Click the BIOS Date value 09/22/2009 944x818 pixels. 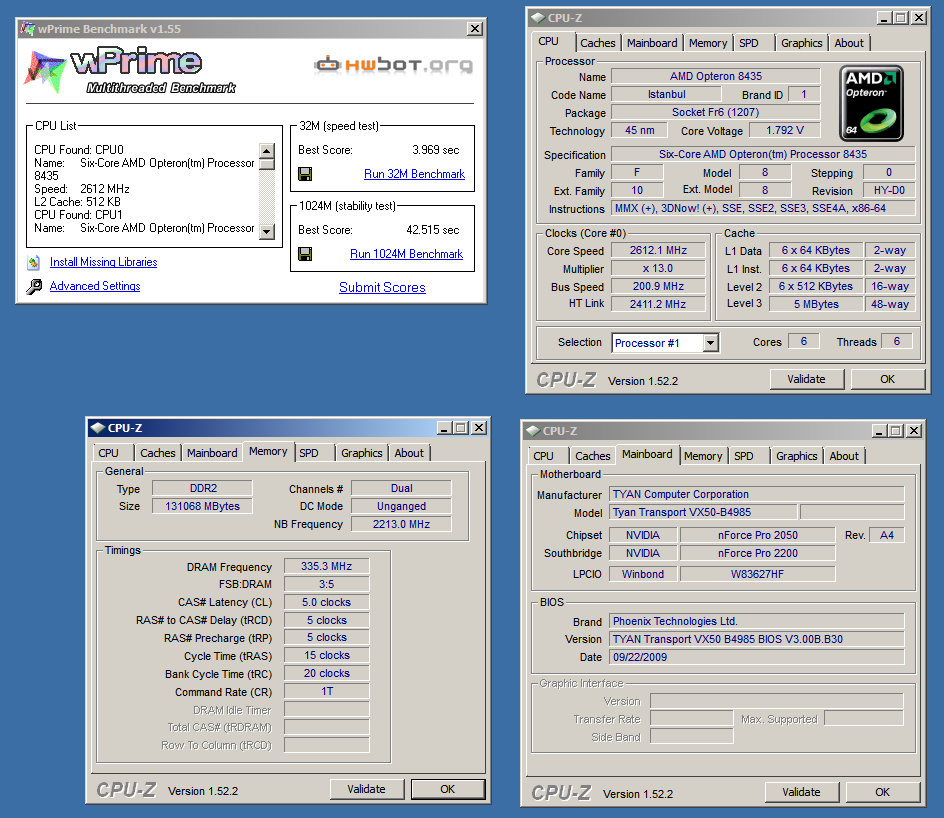coord(757,657)
